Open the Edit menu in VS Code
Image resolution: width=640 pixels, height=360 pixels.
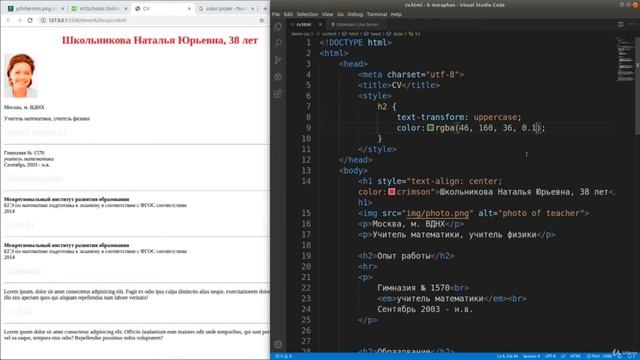tap(288, 14)
